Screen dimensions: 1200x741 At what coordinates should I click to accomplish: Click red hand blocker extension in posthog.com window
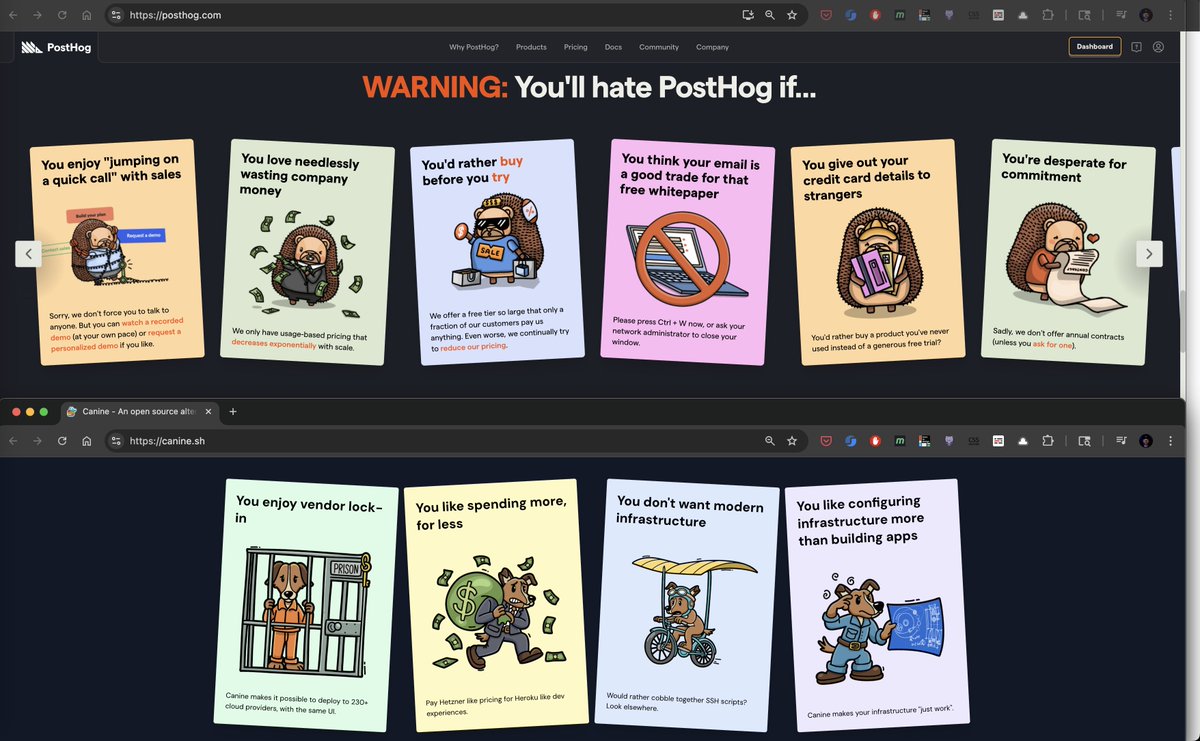pos(875,16)
